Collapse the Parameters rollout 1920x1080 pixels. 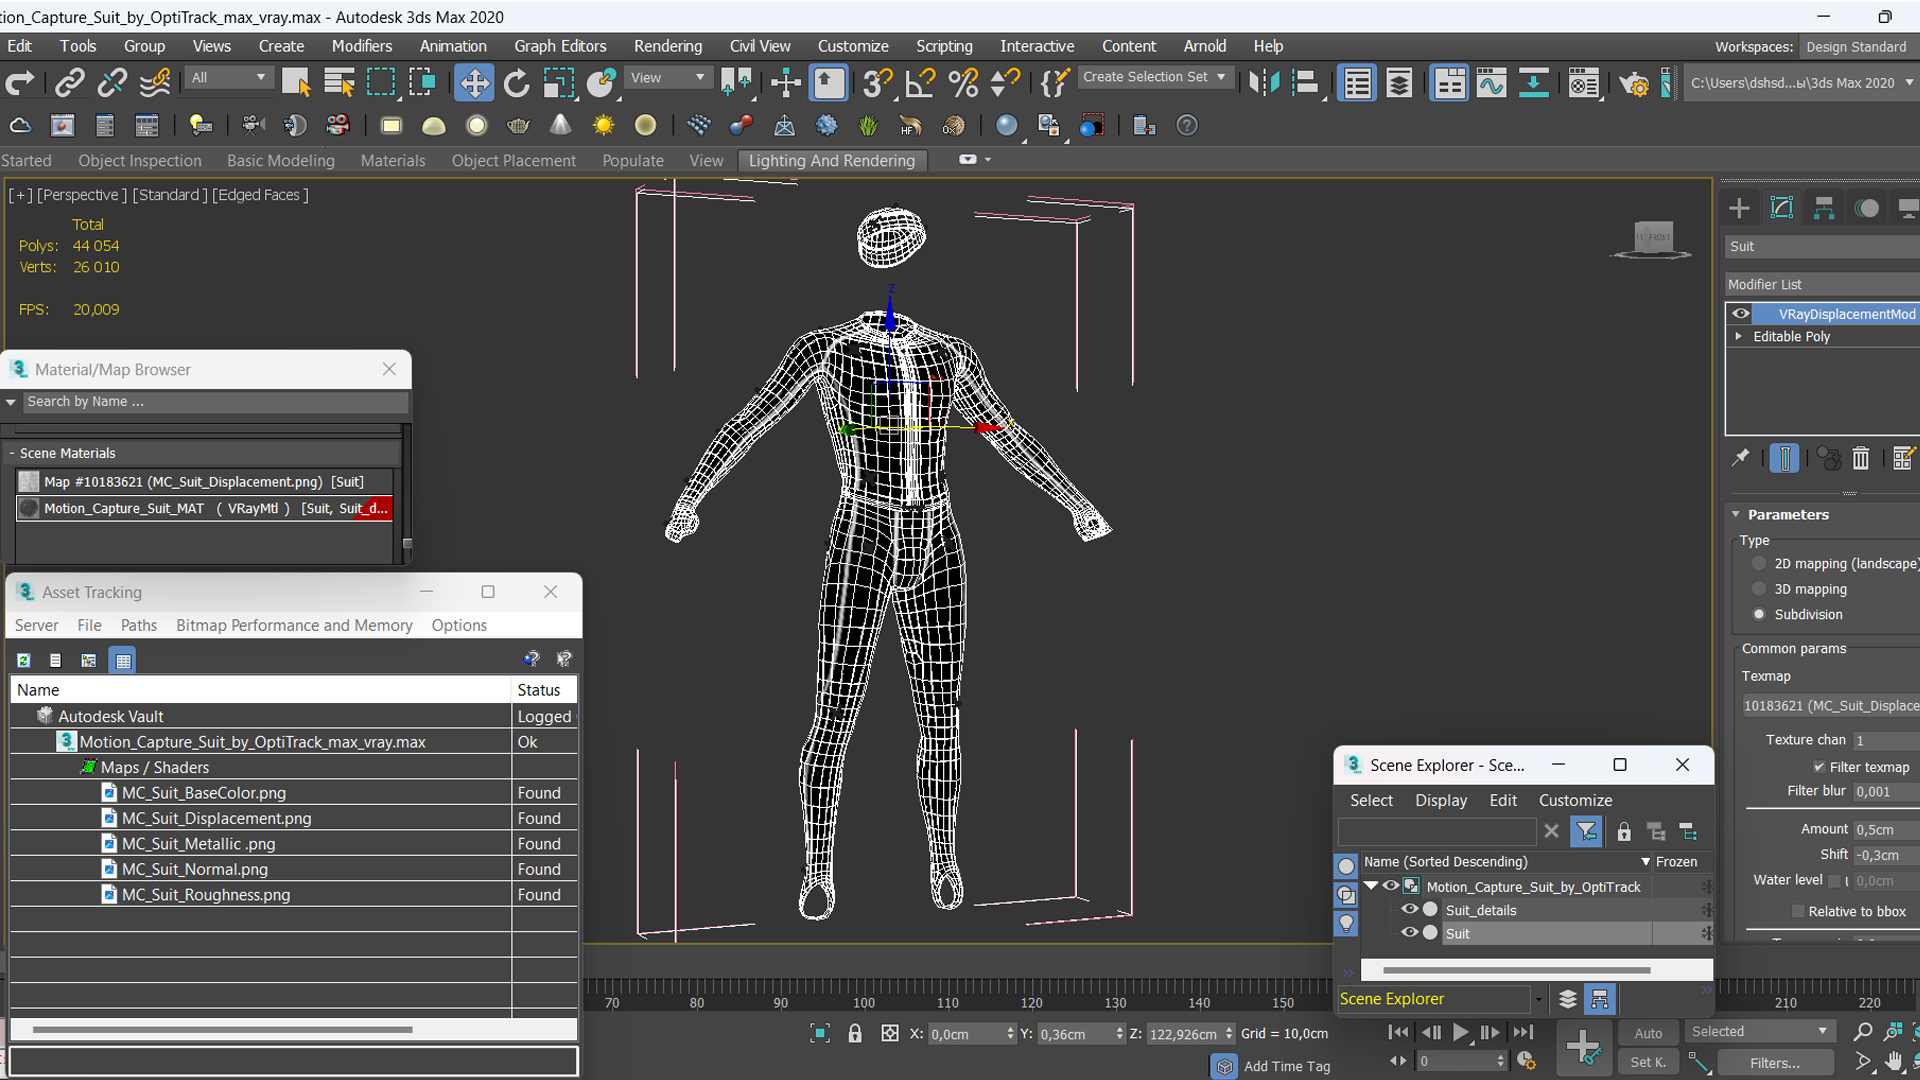click(x=1736, y=514)
